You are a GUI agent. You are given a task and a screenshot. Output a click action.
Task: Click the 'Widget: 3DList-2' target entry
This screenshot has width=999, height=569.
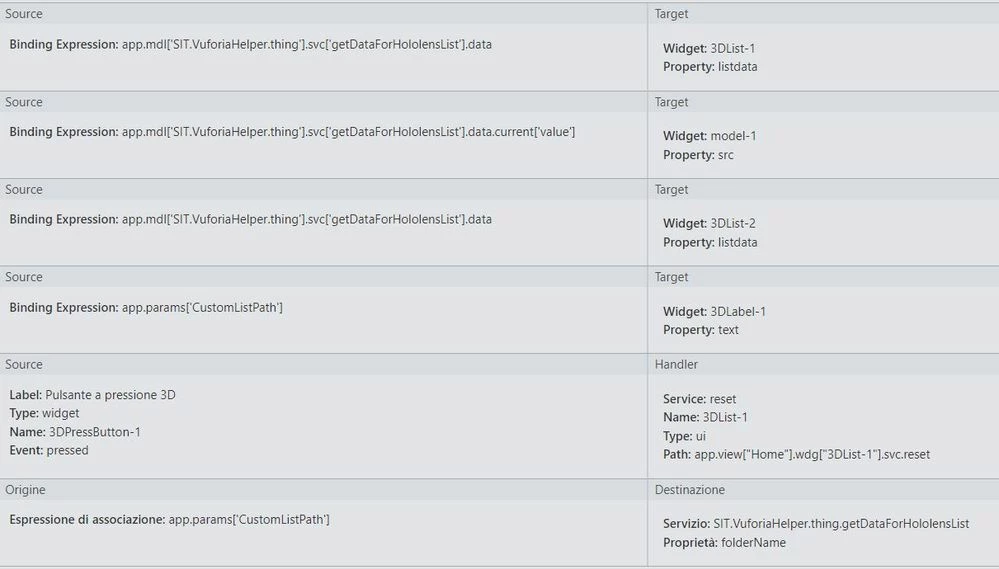(x=708, y=224)
